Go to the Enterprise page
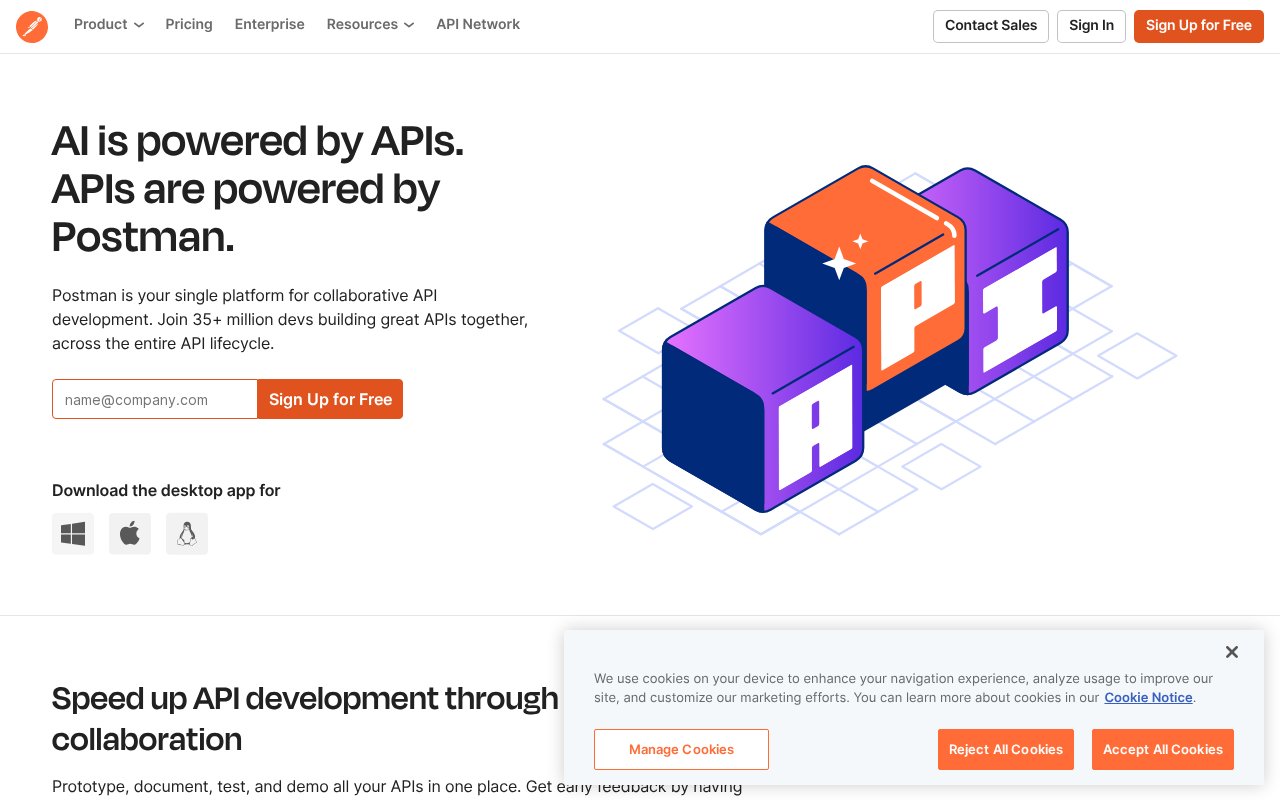The width and height of the screenshot is (1280, 800). 270,24
